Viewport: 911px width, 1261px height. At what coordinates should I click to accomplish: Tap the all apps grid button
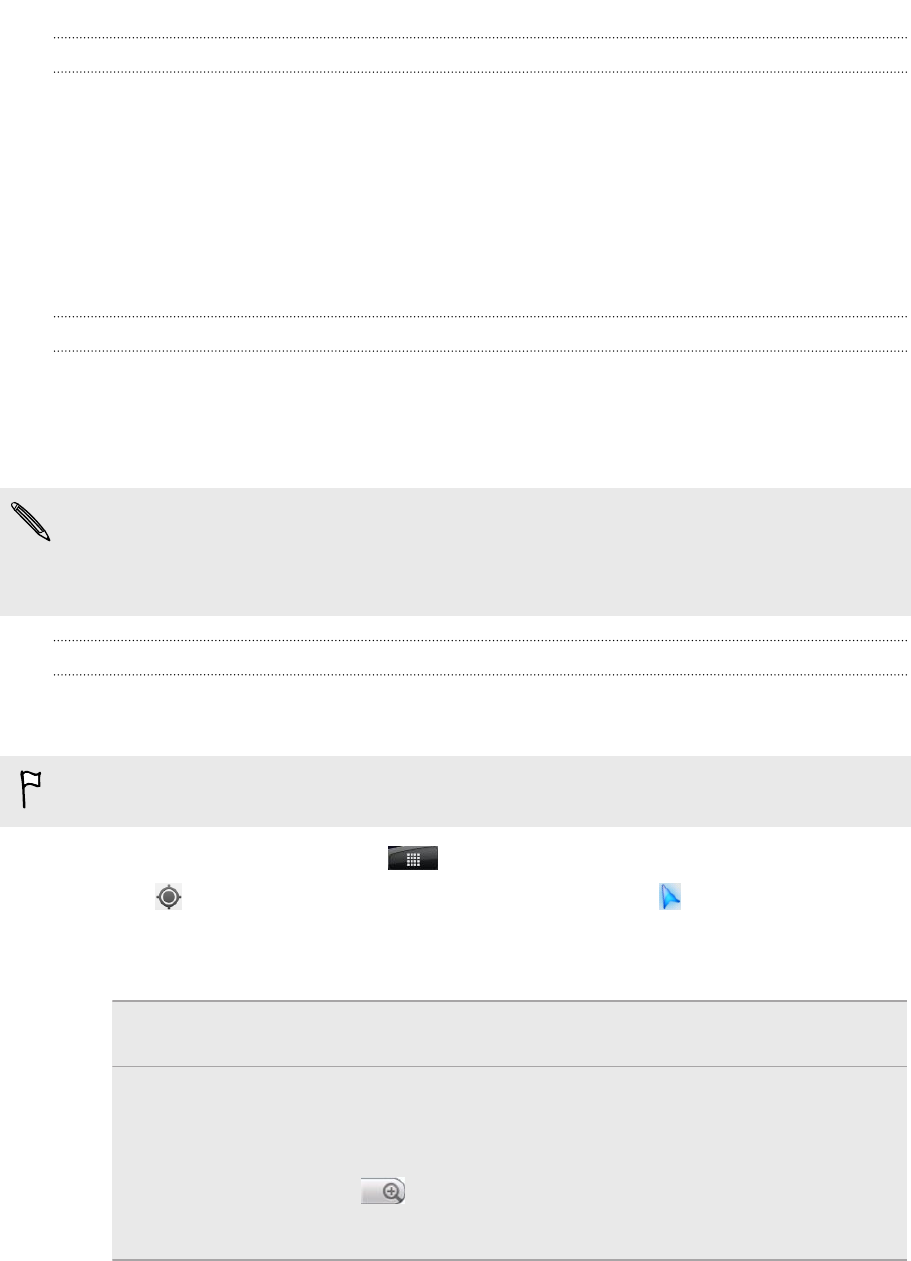(x=413, y=857)
